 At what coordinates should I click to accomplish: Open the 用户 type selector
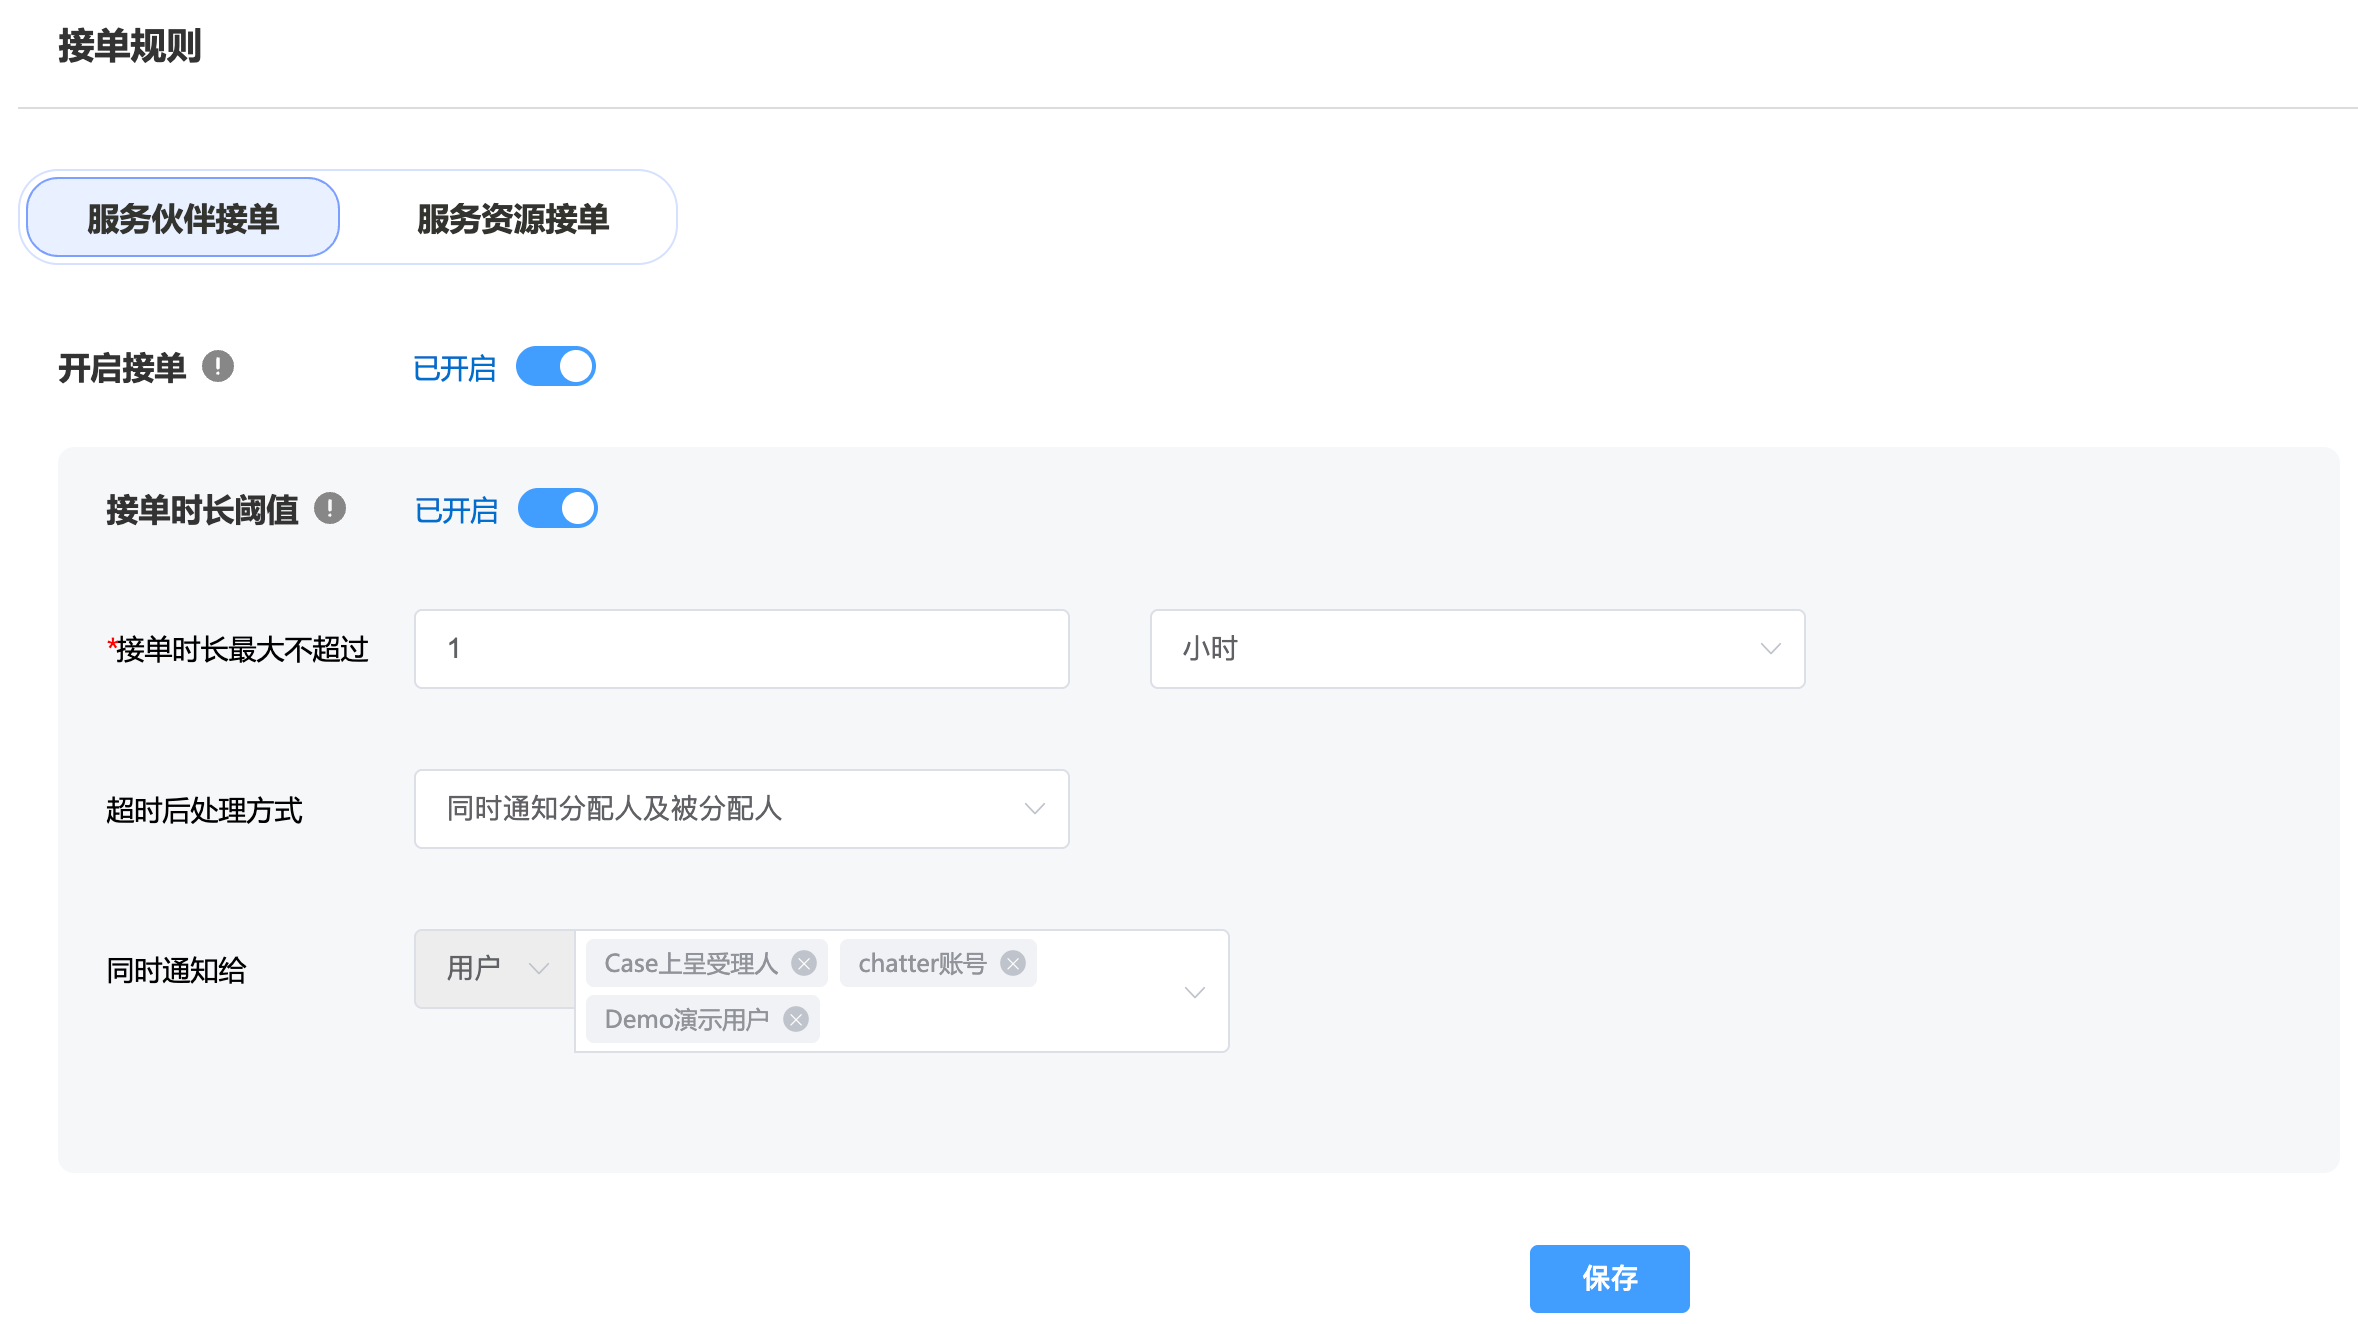(494, 968)
